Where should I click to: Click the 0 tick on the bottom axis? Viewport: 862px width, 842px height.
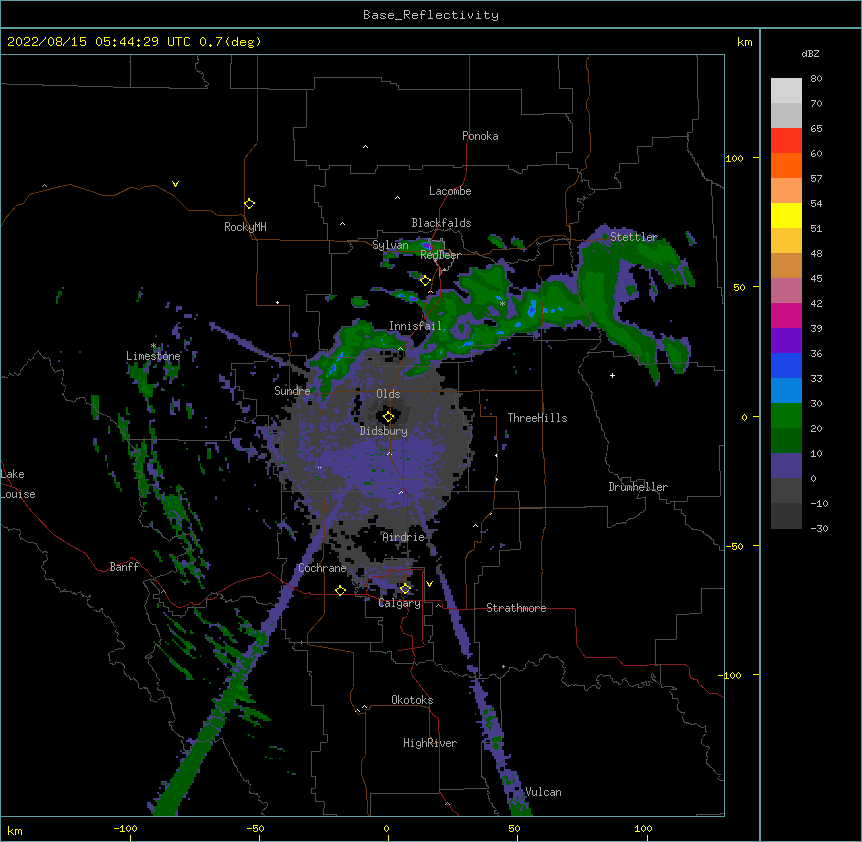point(386,828)
